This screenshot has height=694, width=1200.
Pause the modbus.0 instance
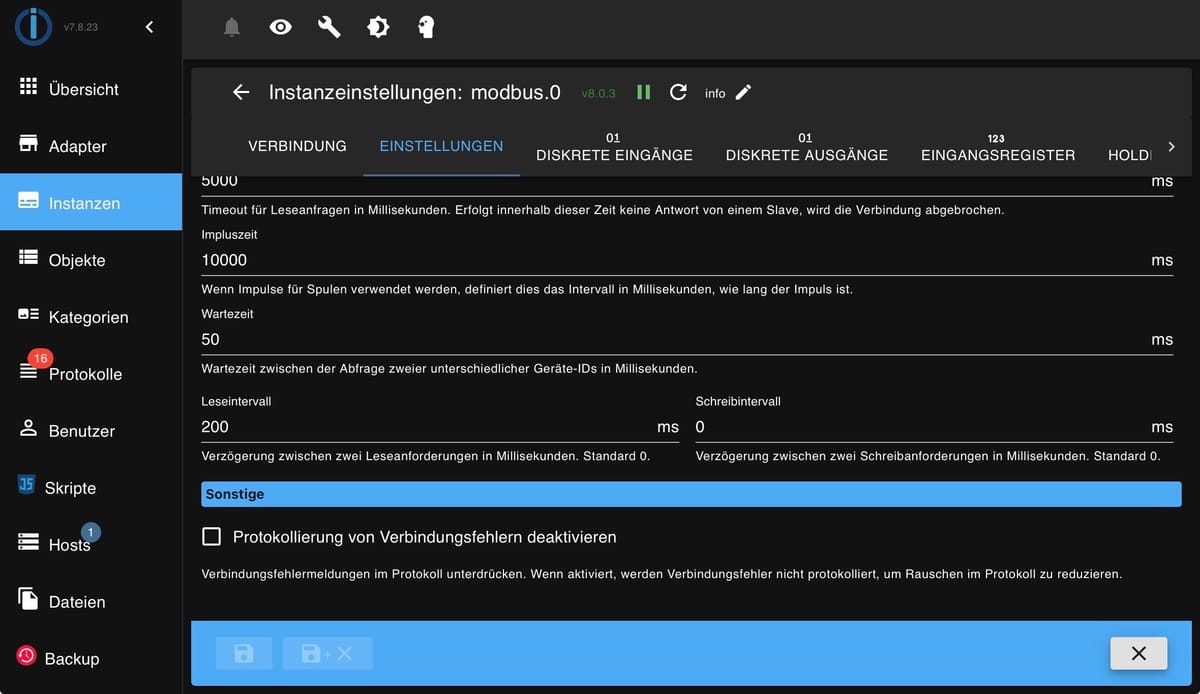(644, 92)
